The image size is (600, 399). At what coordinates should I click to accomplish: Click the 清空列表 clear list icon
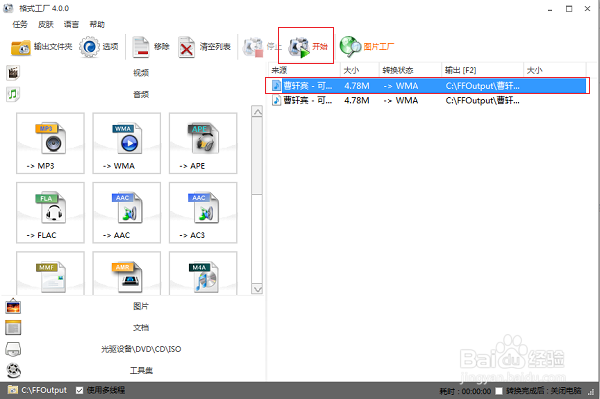pos(186,47)
